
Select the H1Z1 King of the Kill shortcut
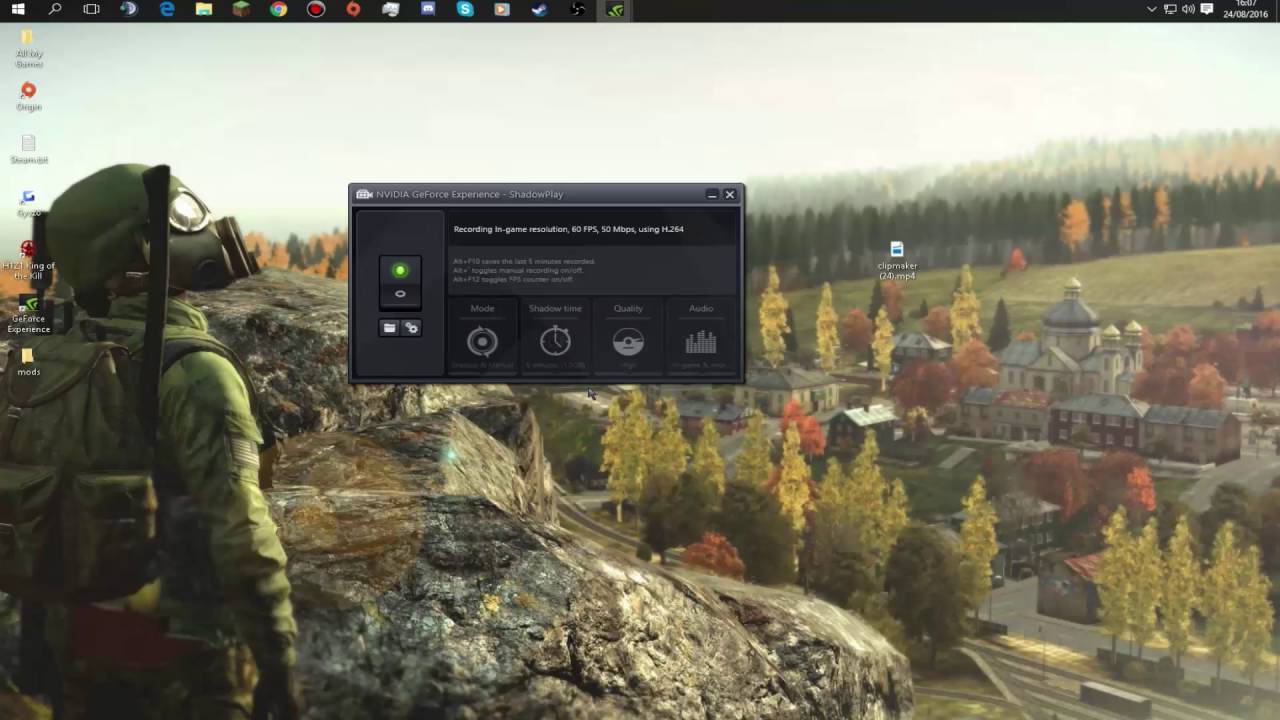[x=28, y=260]
